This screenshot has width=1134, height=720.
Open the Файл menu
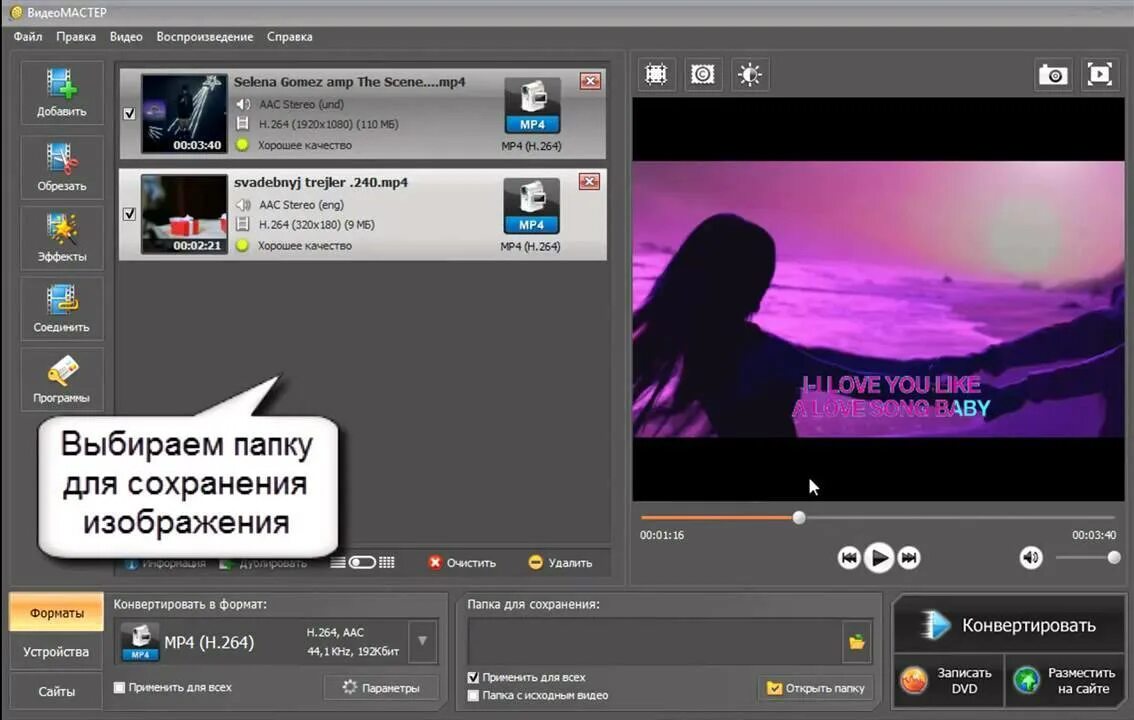[x=27, y=36]
